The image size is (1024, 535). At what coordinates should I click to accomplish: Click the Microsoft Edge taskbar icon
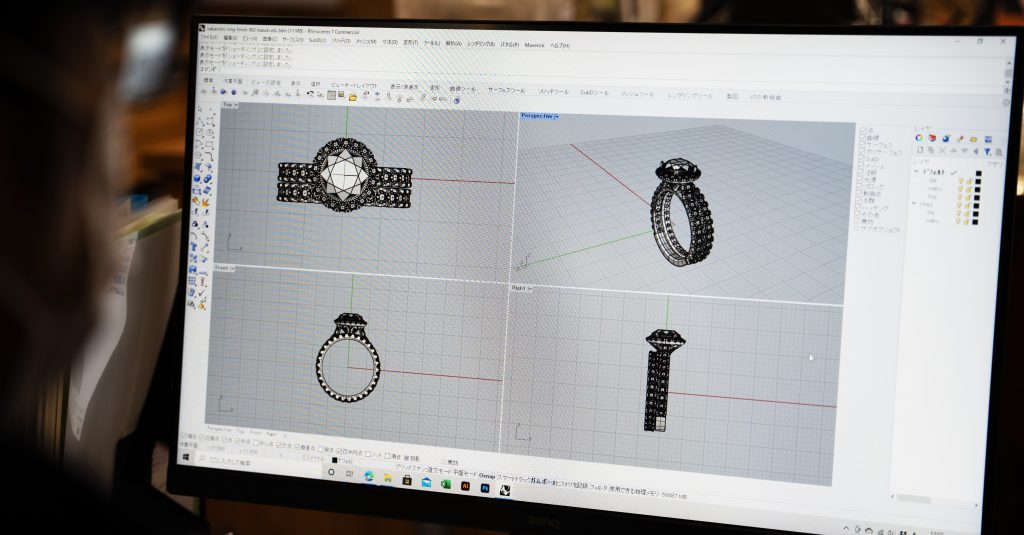(368, 476)
